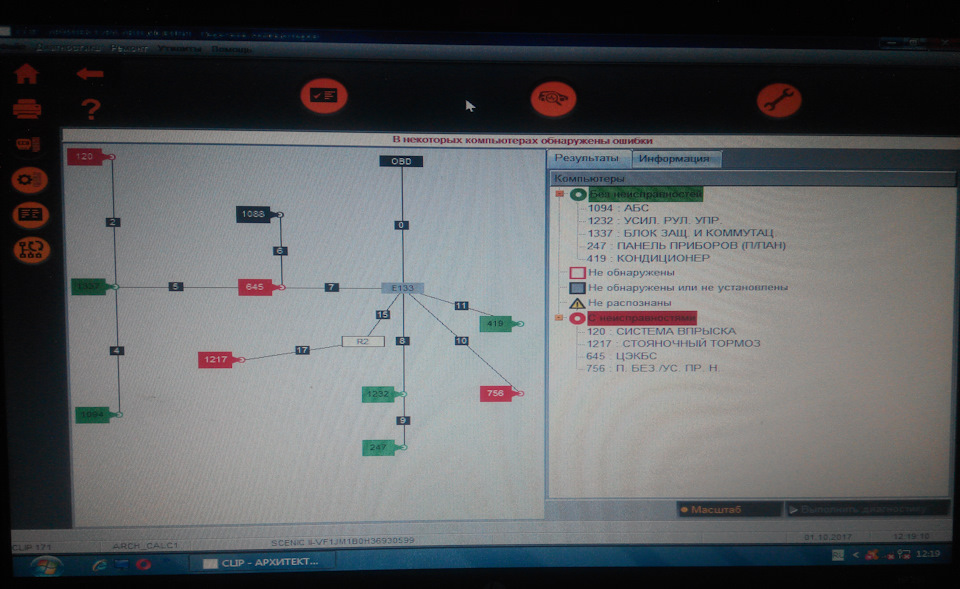Click the Start orb on taskbar
960x589 pixels.
(46, 565)
